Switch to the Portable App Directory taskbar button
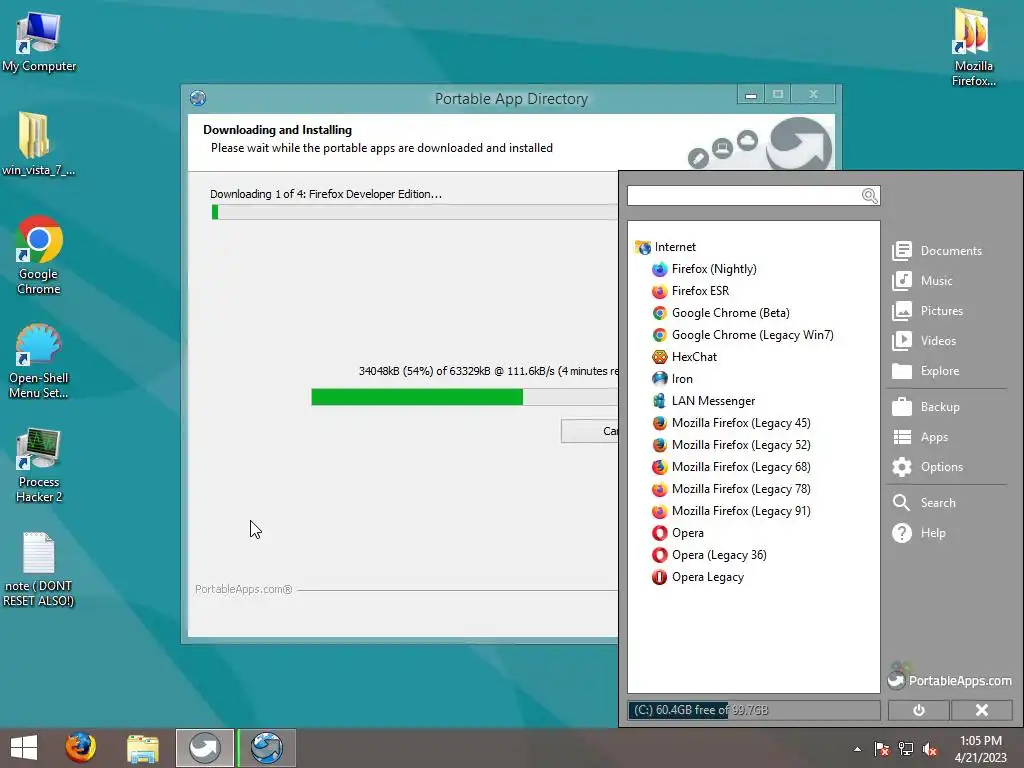The image size is (1024, 768). (266, 748)
